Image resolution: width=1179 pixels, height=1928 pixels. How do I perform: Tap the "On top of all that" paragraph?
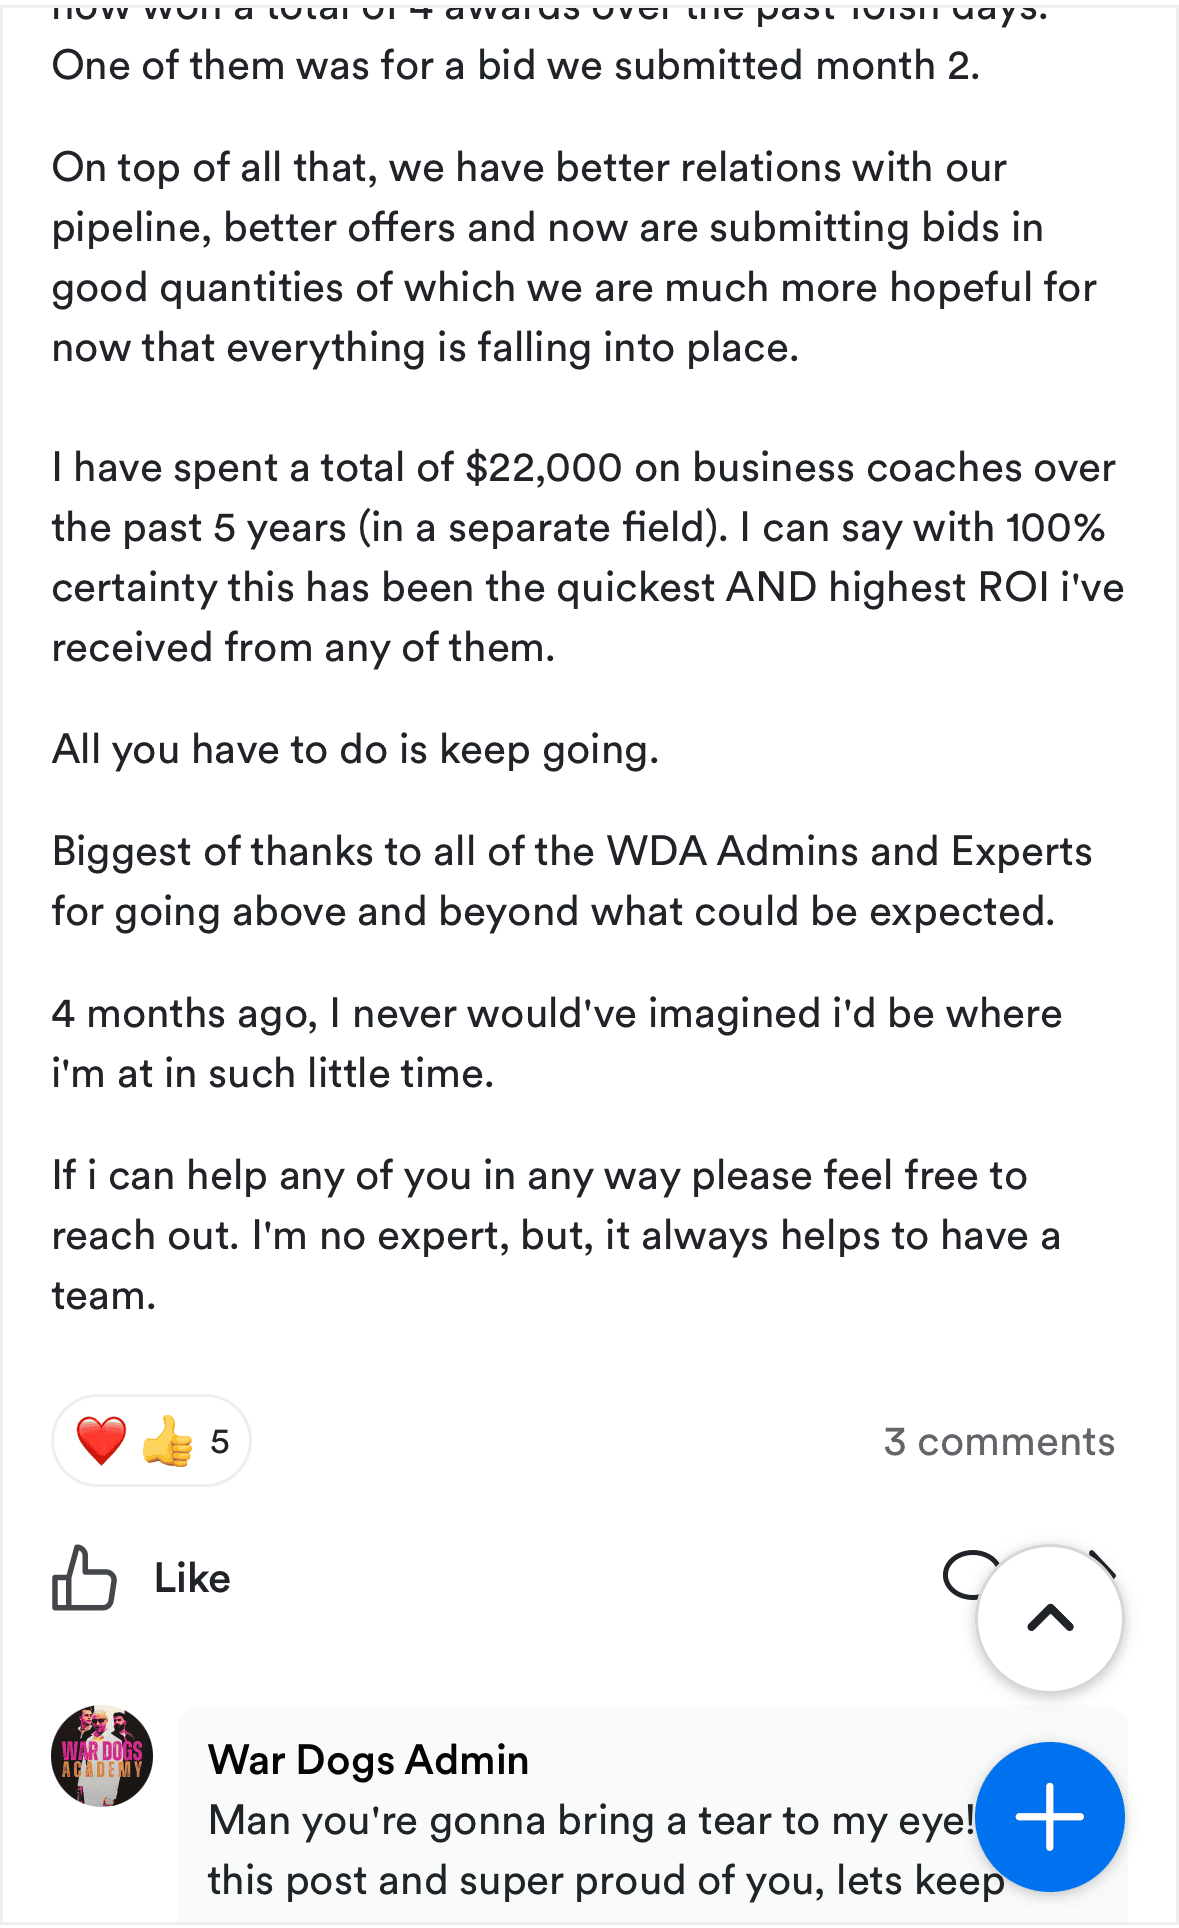(x=574, y=257)
